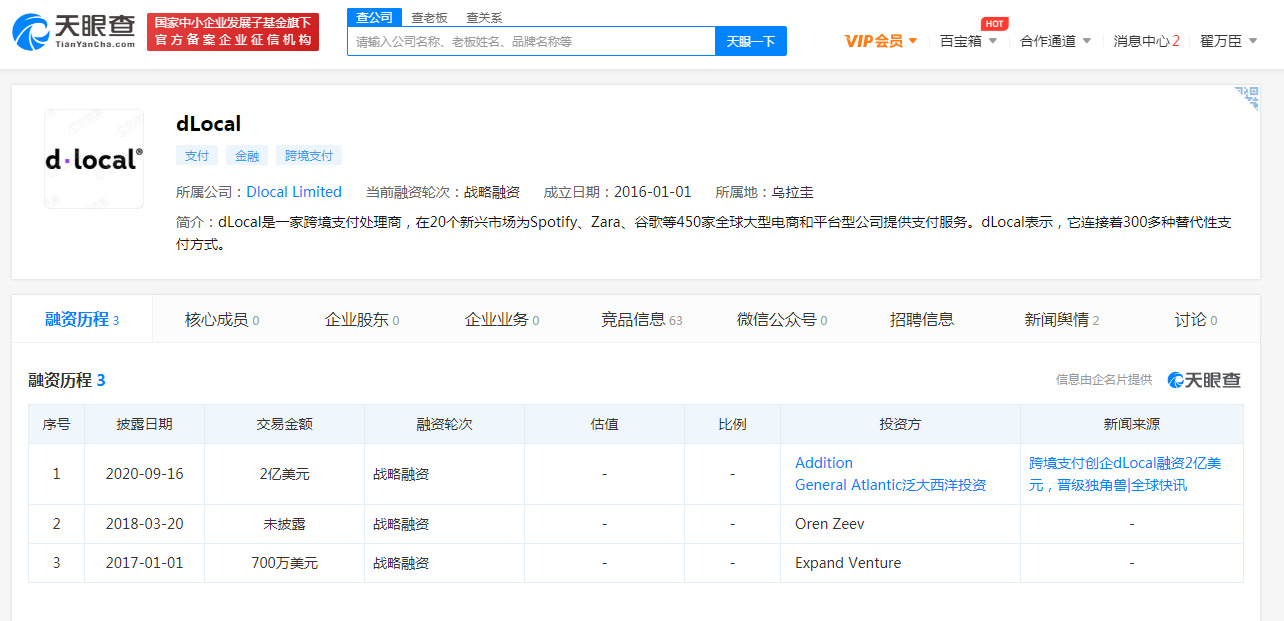
Task: Switch to the 核心成员 tab
Action: click(x=222, y=319)
